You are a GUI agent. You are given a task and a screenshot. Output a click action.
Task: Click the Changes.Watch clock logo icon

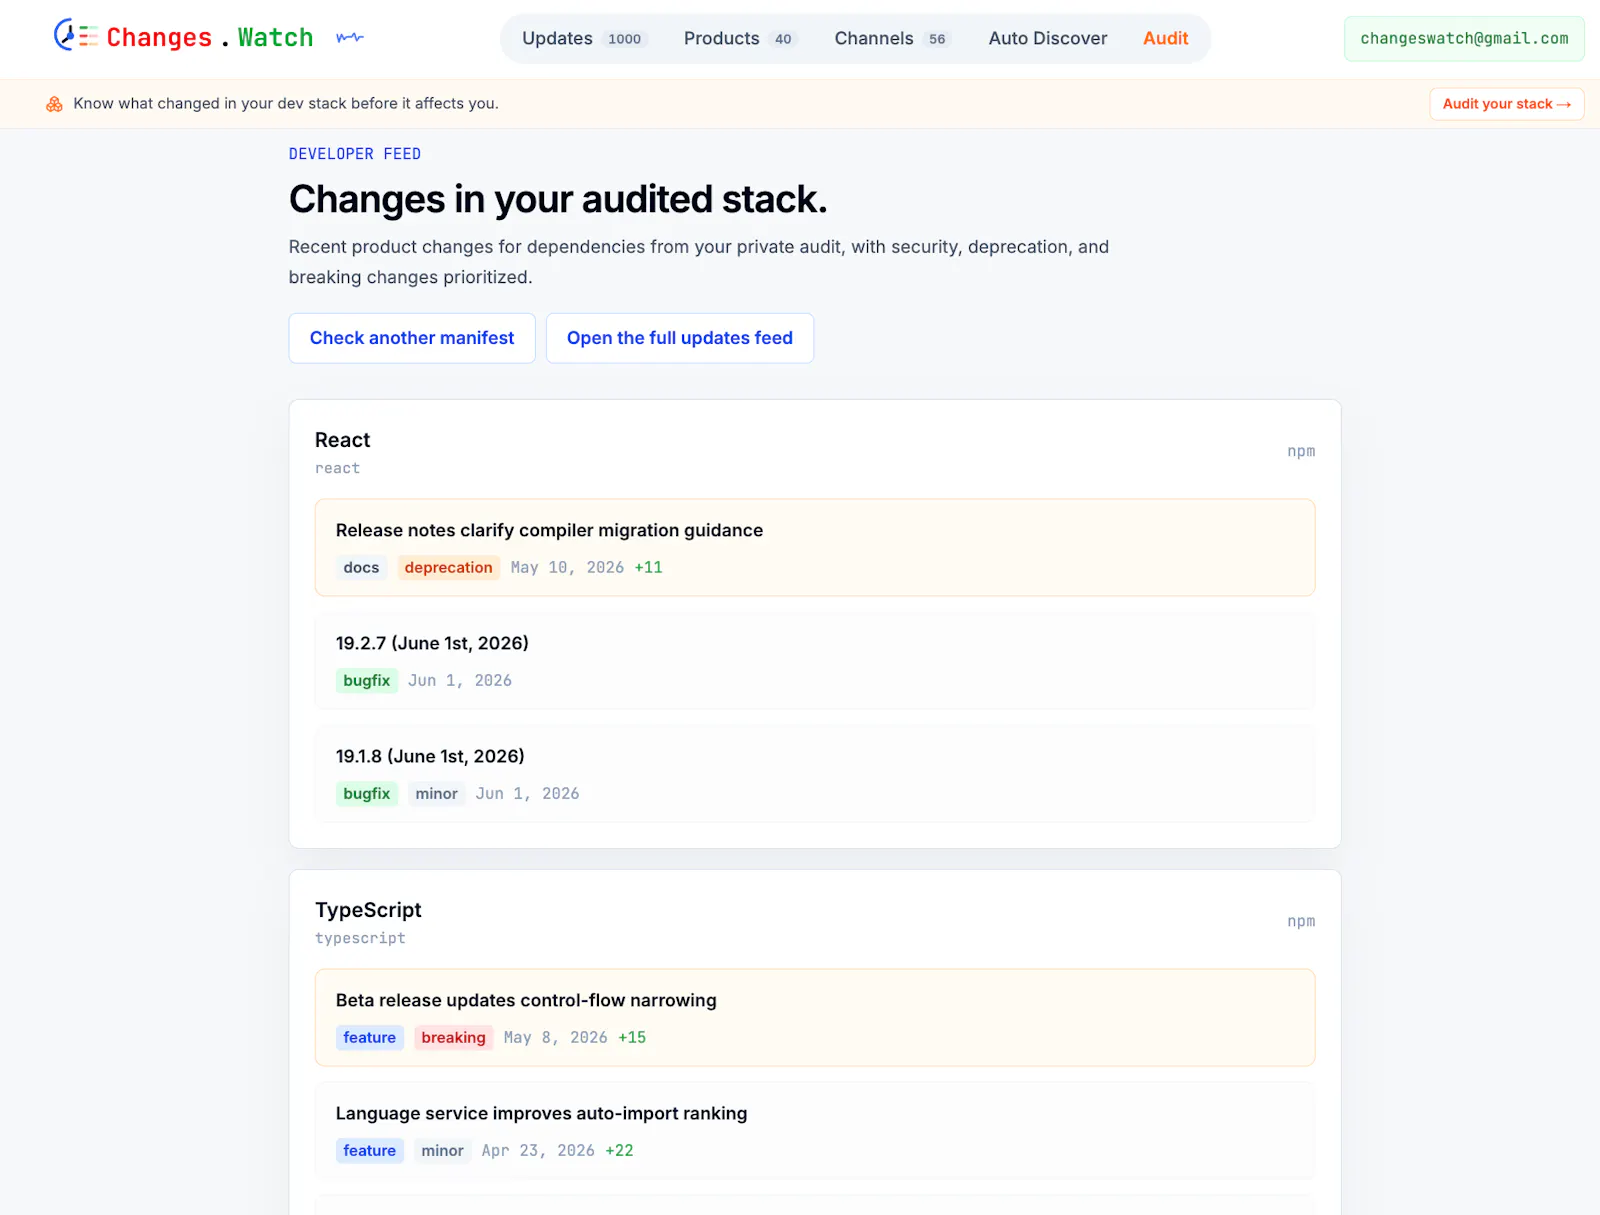76,36
